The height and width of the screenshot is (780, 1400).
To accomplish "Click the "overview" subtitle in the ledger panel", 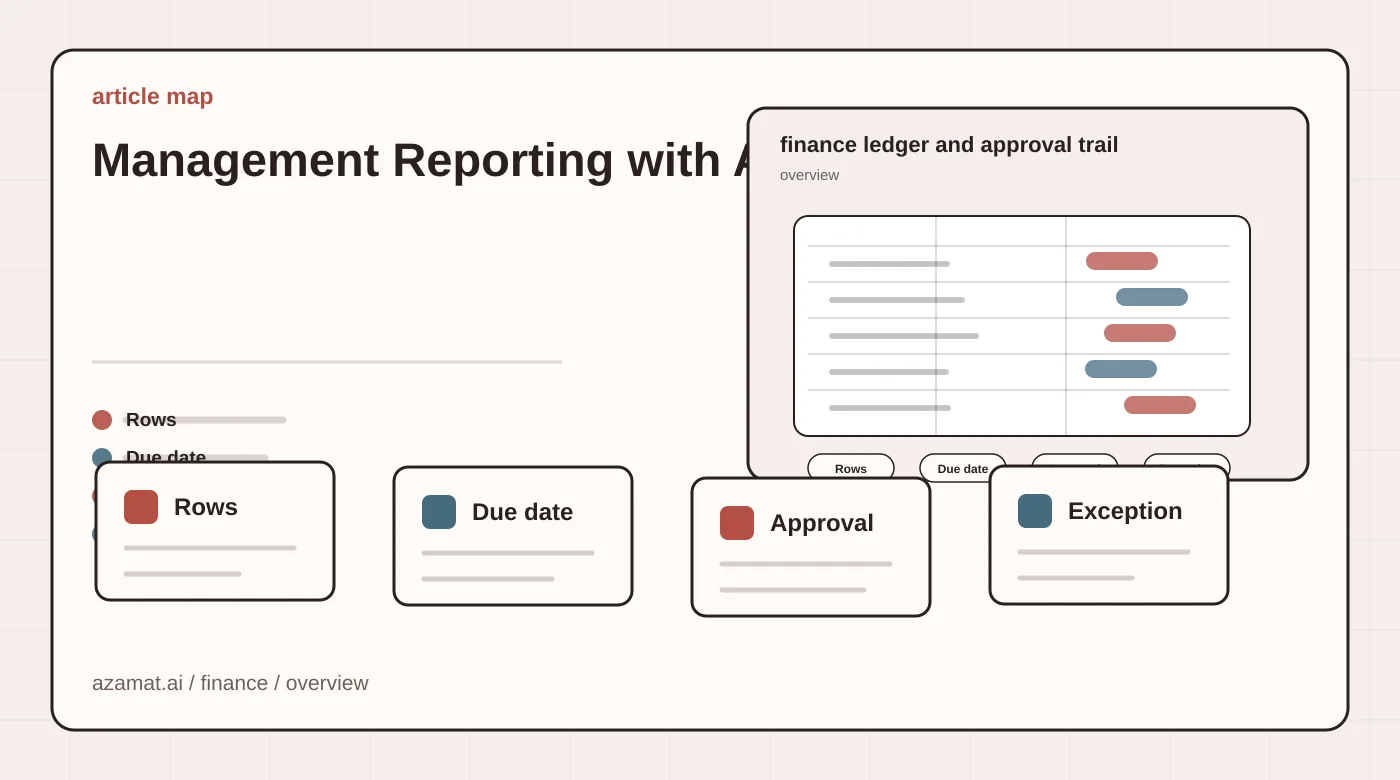I will click(x=809, y=175).
